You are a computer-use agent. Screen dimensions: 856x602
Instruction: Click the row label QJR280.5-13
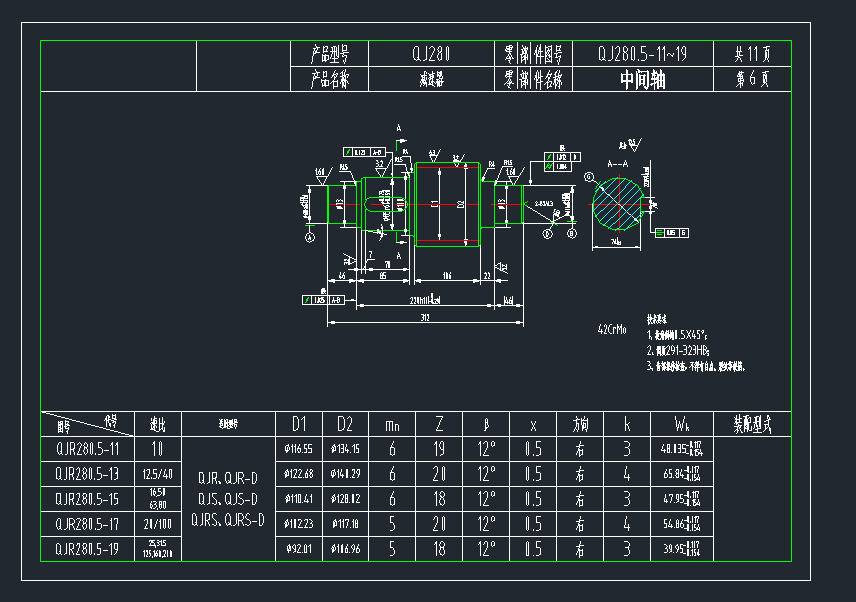87,474
